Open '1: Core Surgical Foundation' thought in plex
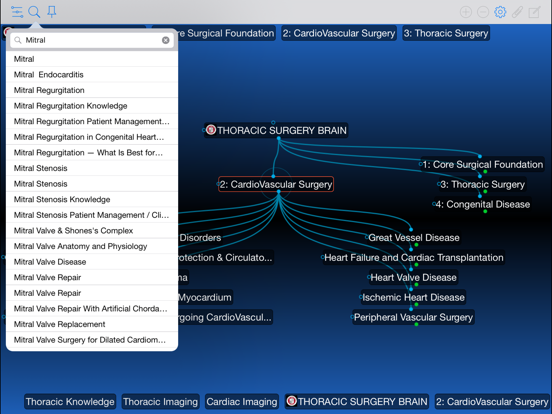Viewport: 552px width, 414px height. (483, 164)
